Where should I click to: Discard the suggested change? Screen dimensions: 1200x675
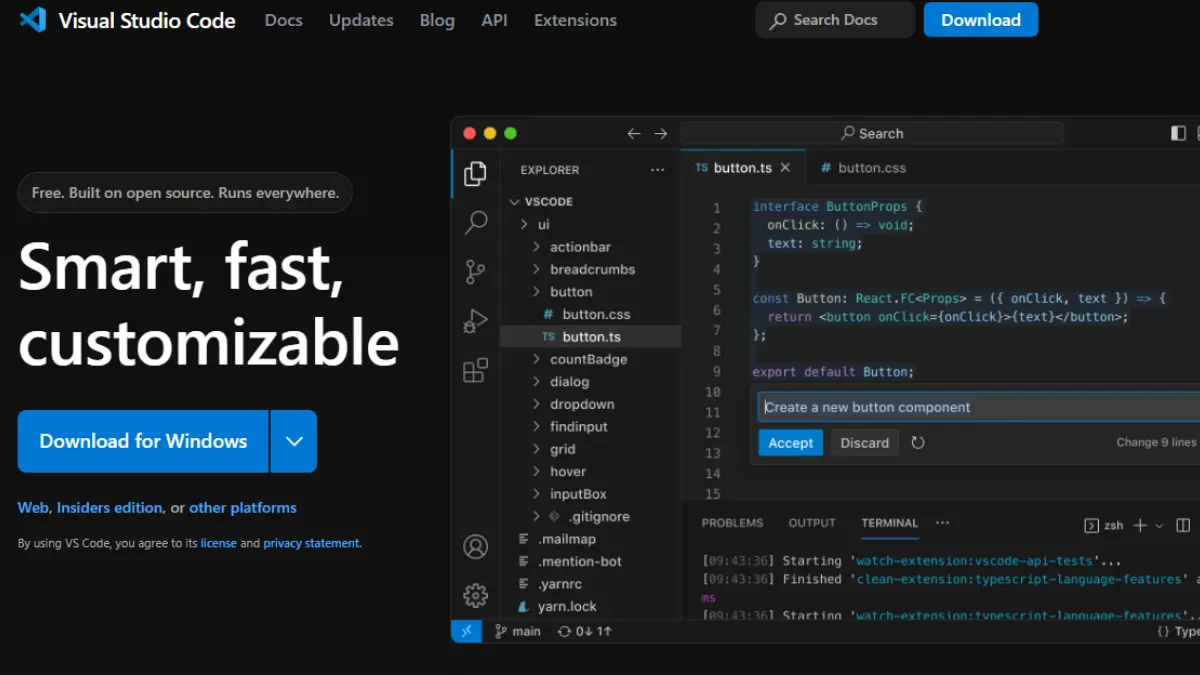(865, 443)
